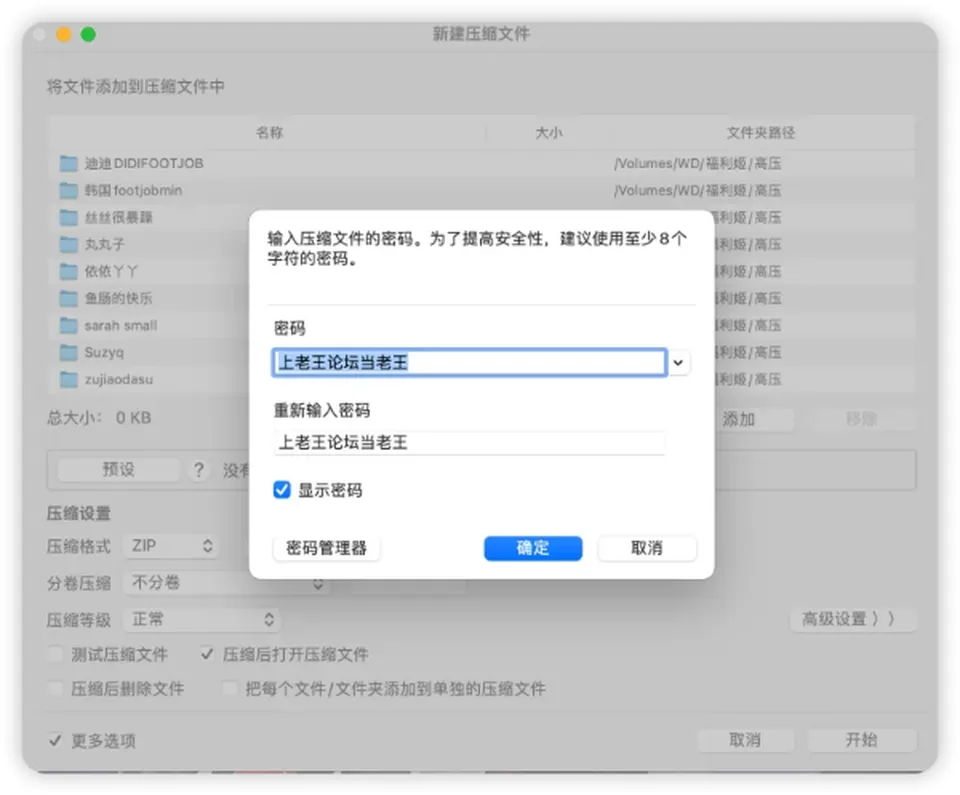This screenshot has height=795, width=960.
Task: Focus the 重新输入密码 field
Action: (x=469, y=442)
